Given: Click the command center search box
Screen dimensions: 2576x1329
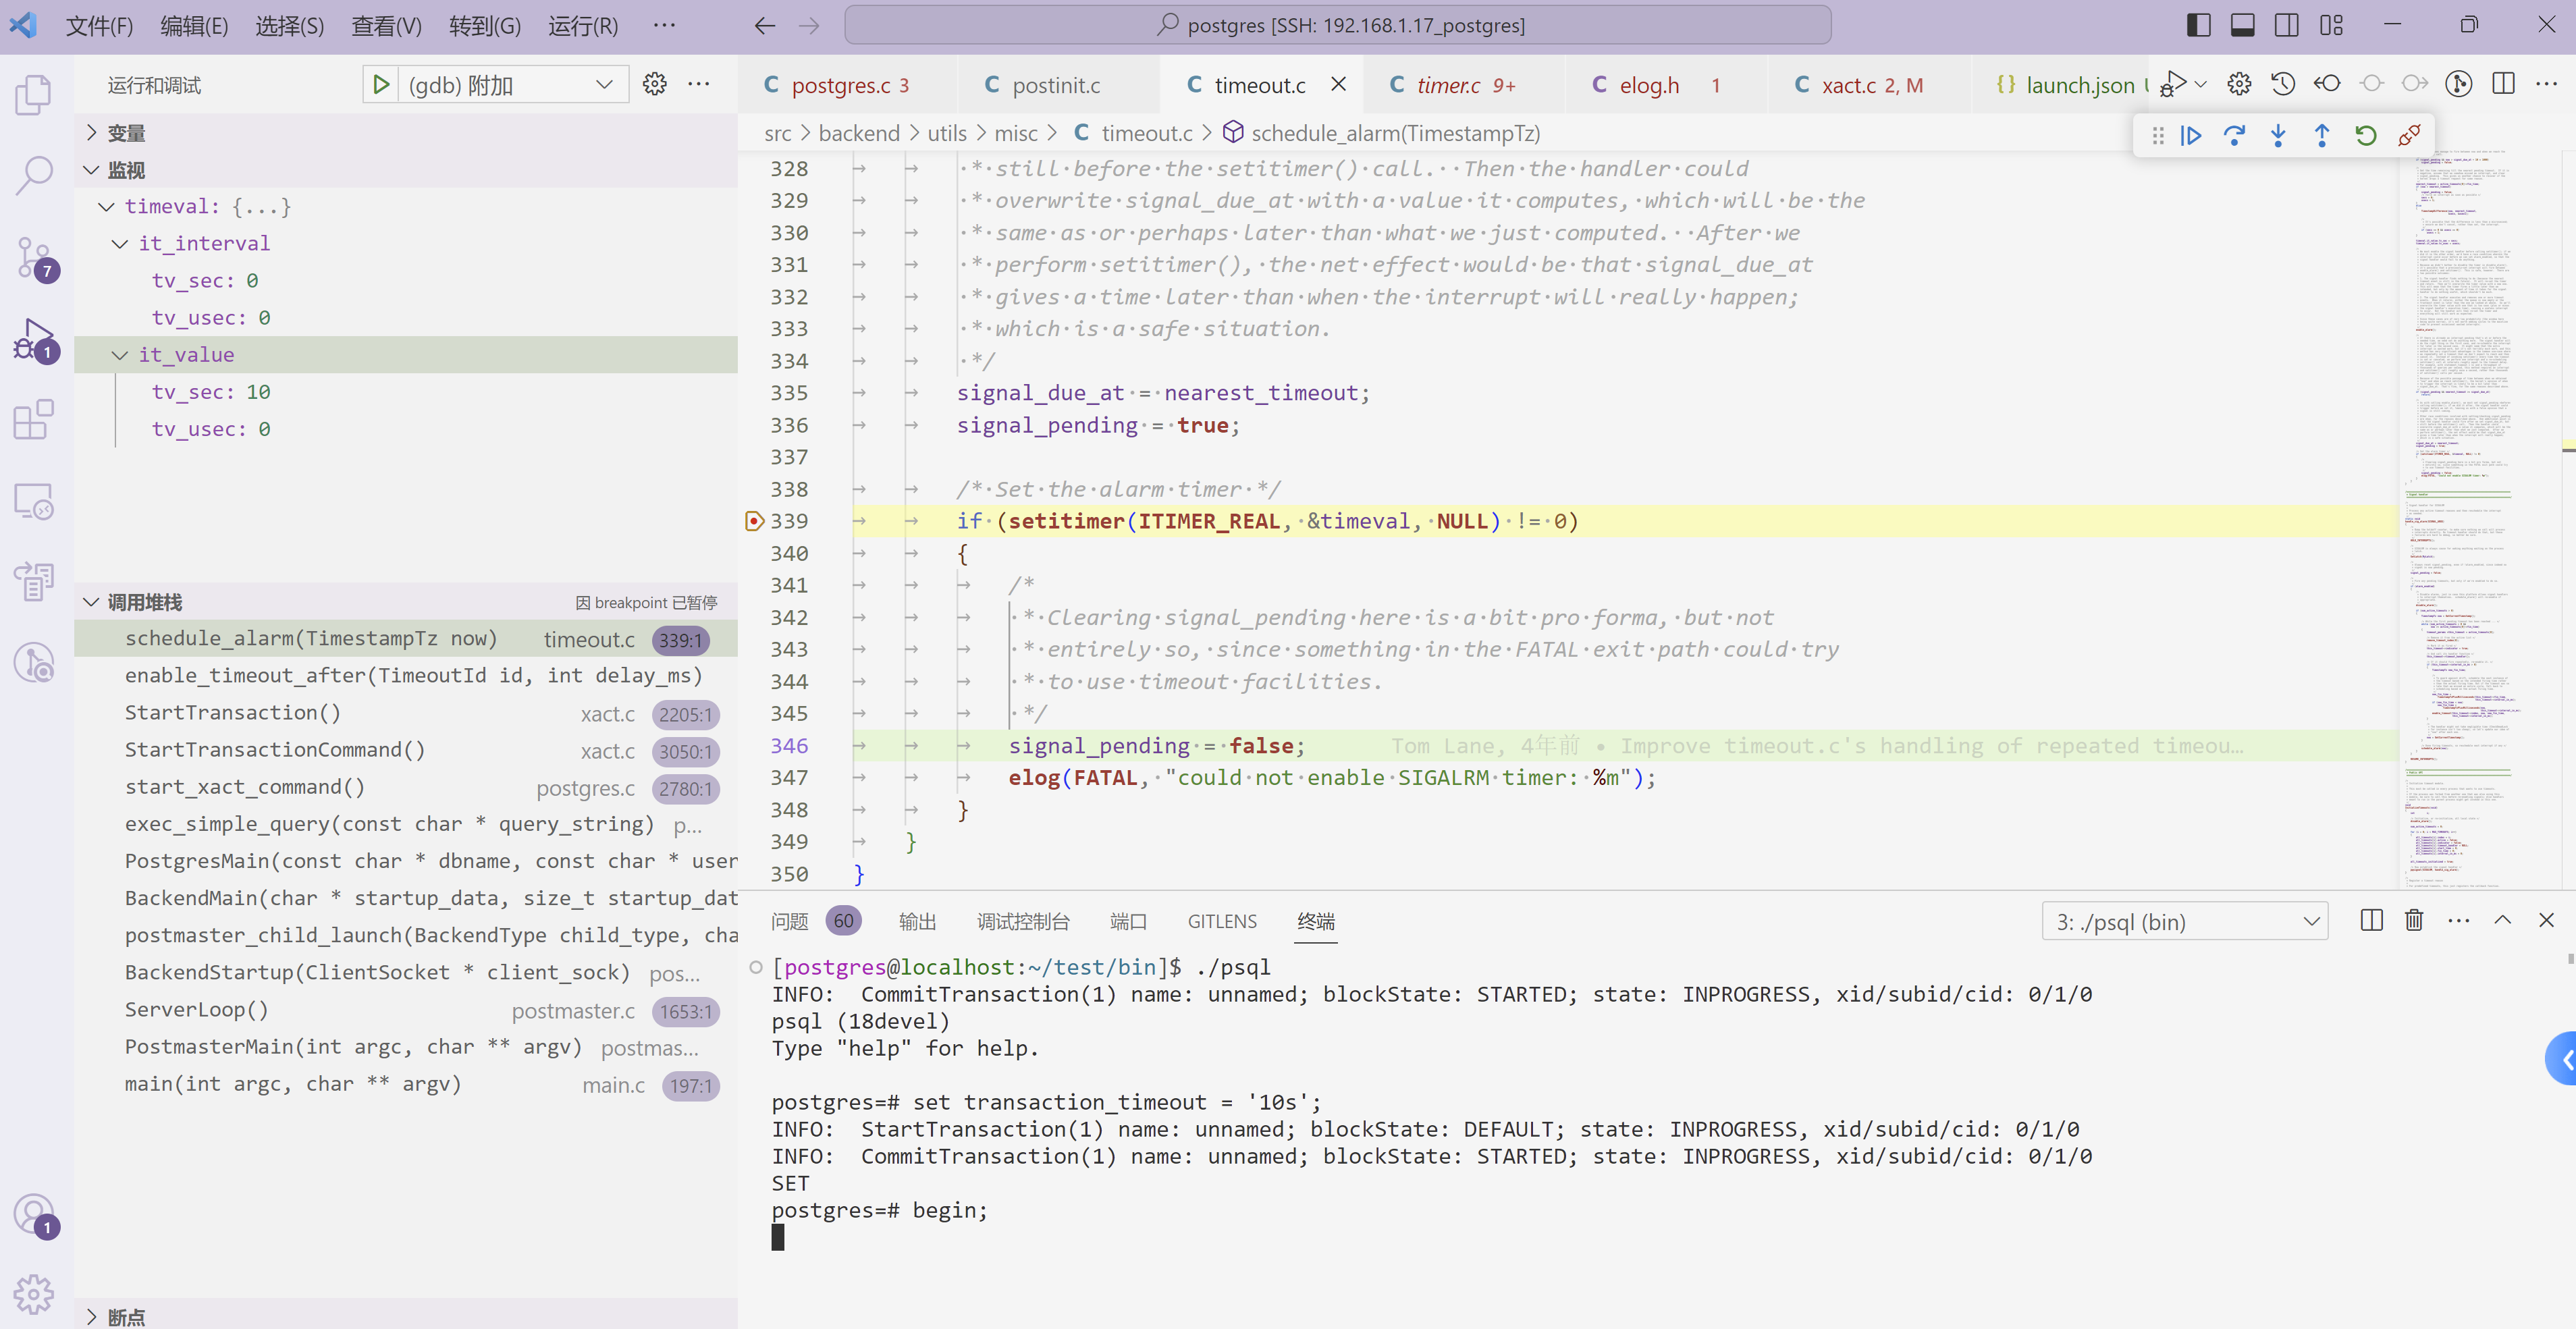Looking at the screenshot, I should [1337, 25].
